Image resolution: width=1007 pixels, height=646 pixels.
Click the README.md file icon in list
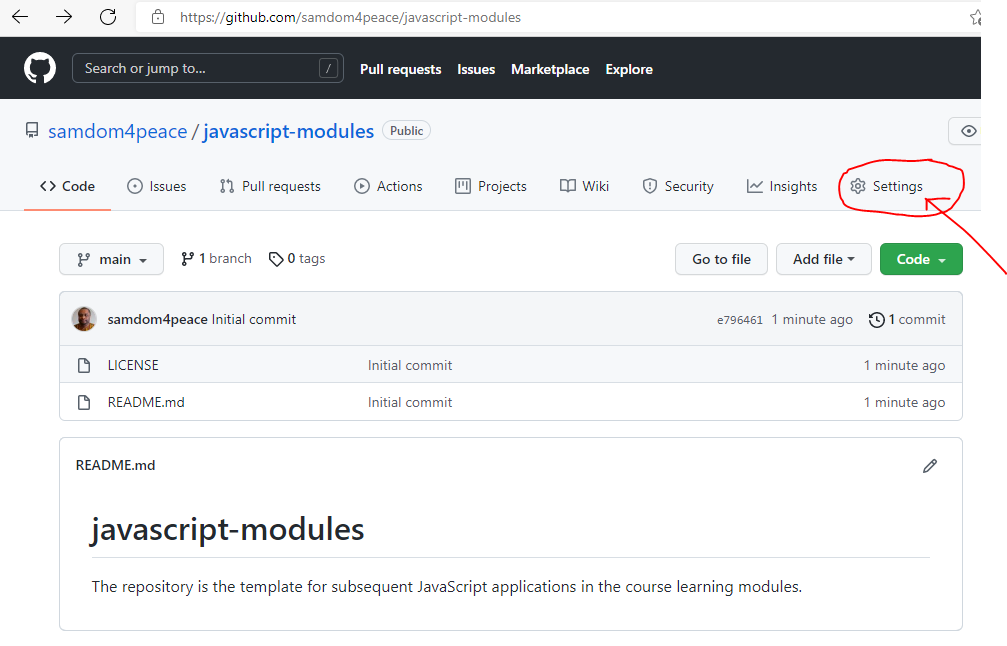(84, 403)
